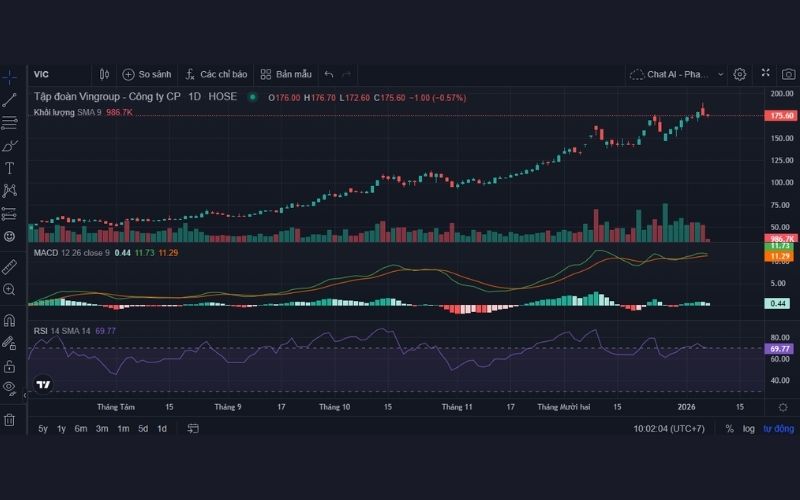Image resolution: width=800 pixels, height=500 pixels.
Task: Choose the brush drawing tool
Action: pos(10,145)
